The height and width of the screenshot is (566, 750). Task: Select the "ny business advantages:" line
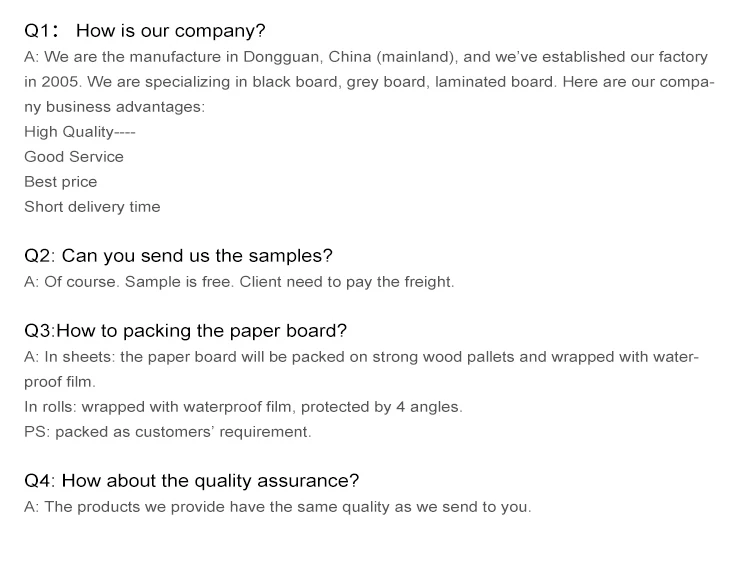pos(114,107)
